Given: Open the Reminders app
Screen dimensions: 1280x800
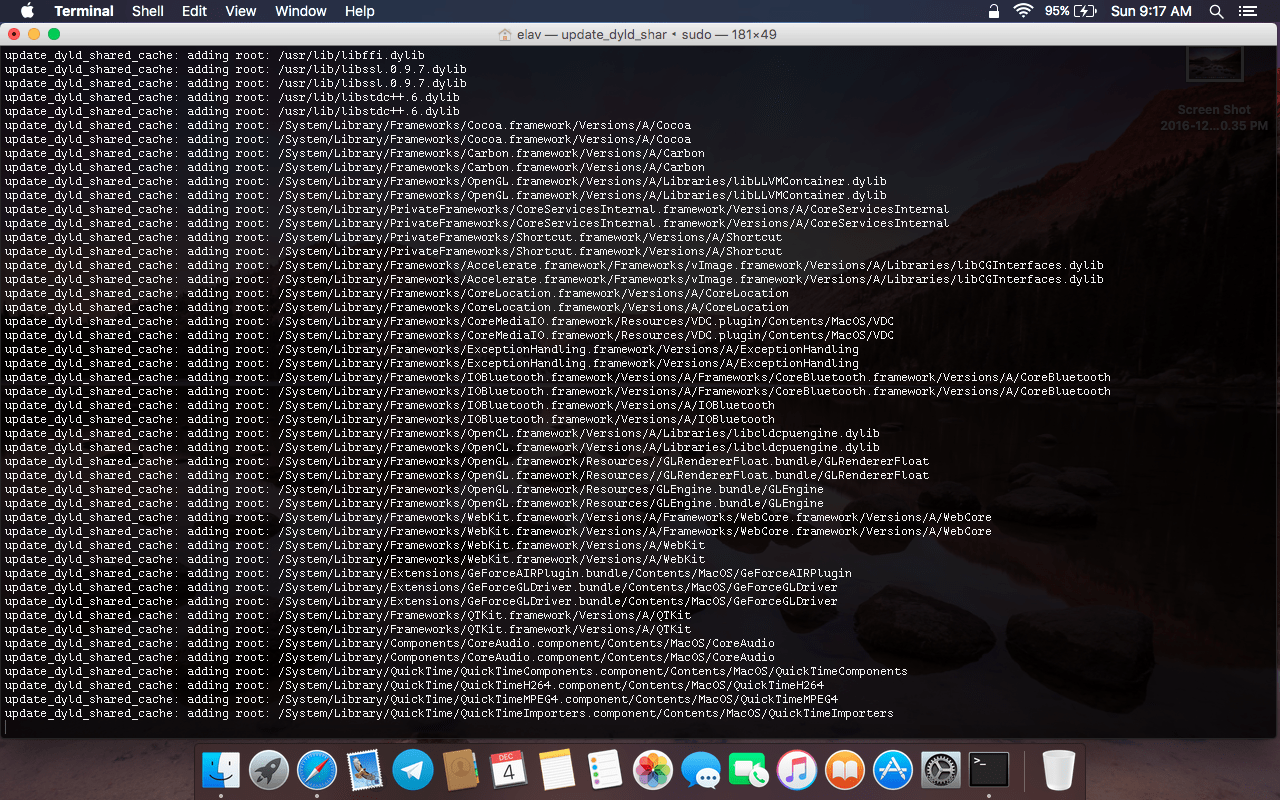Looking at the screenshot, I should click(x=605, y=770).
